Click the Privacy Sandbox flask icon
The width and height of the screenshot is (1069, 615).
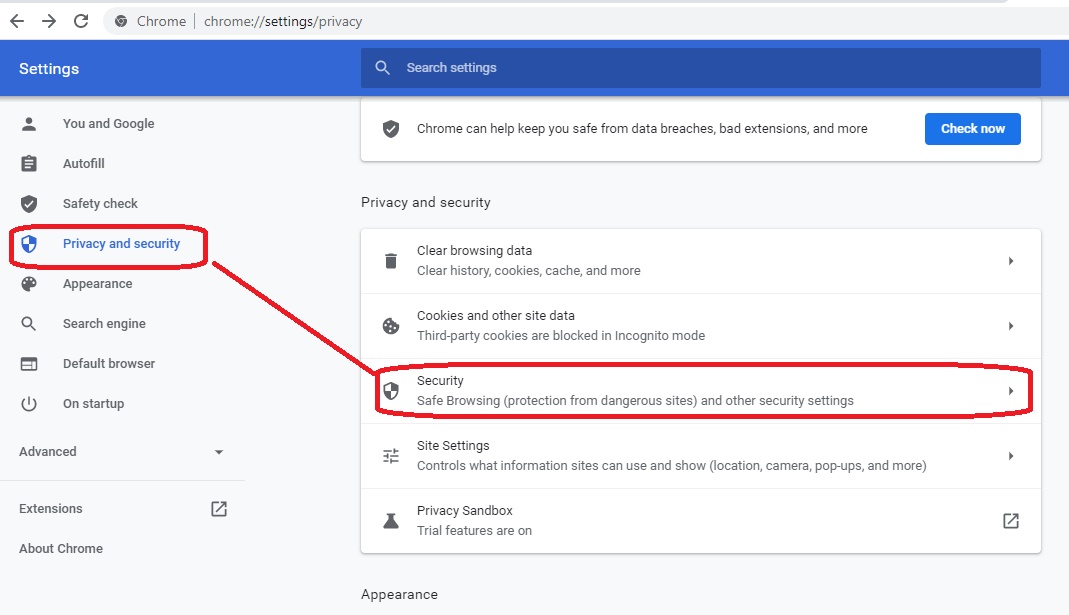pos(391,521)
